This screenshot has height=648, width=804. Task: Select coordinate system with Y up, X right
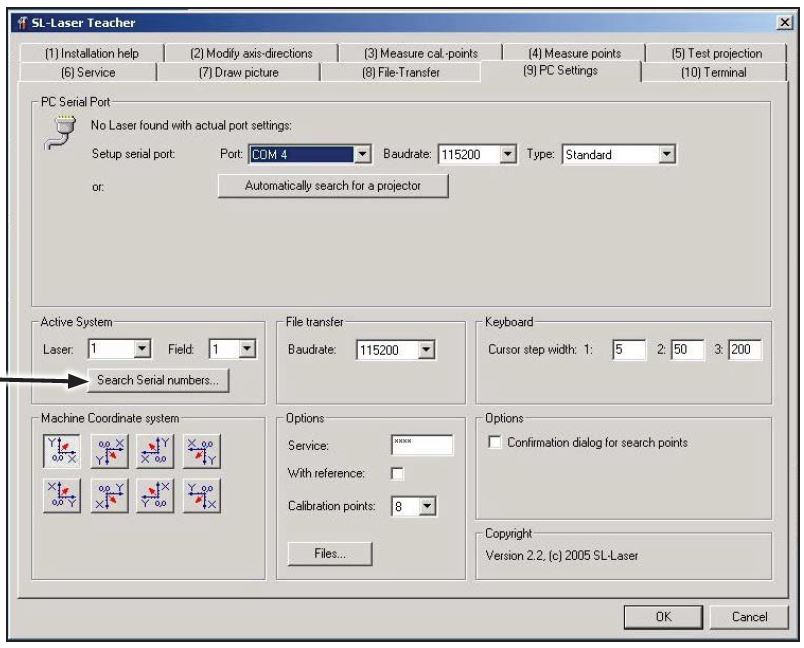[62, 451]
